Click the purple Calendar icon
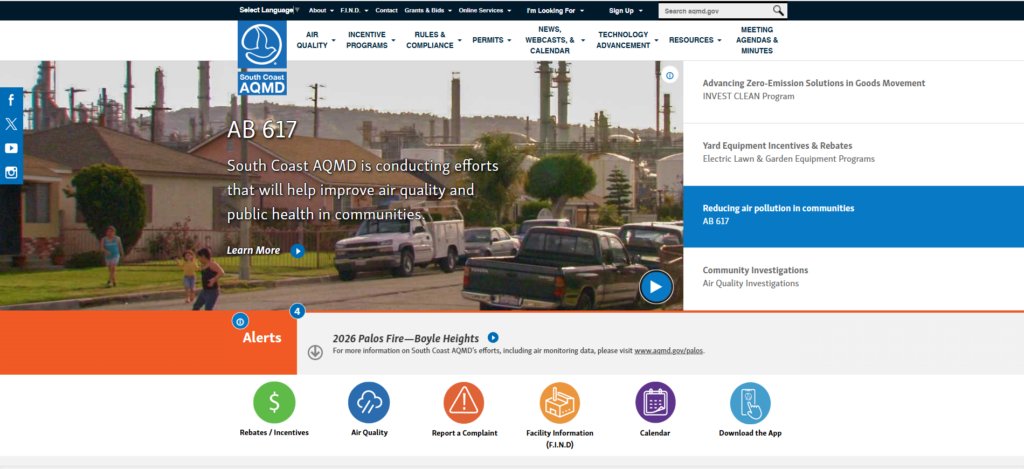This screenshot has height=469, width=1024. click(655, 402)
